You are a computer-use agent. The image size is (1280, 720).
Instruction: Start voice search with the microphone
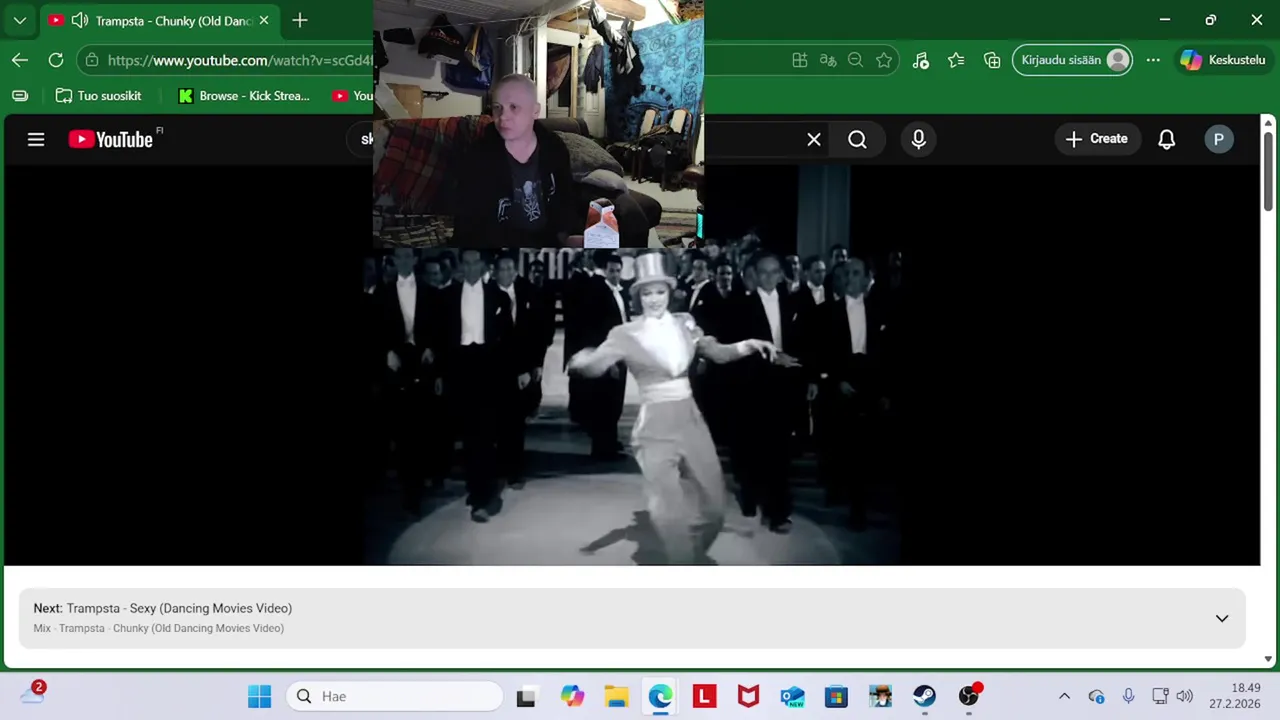(919, 140)
